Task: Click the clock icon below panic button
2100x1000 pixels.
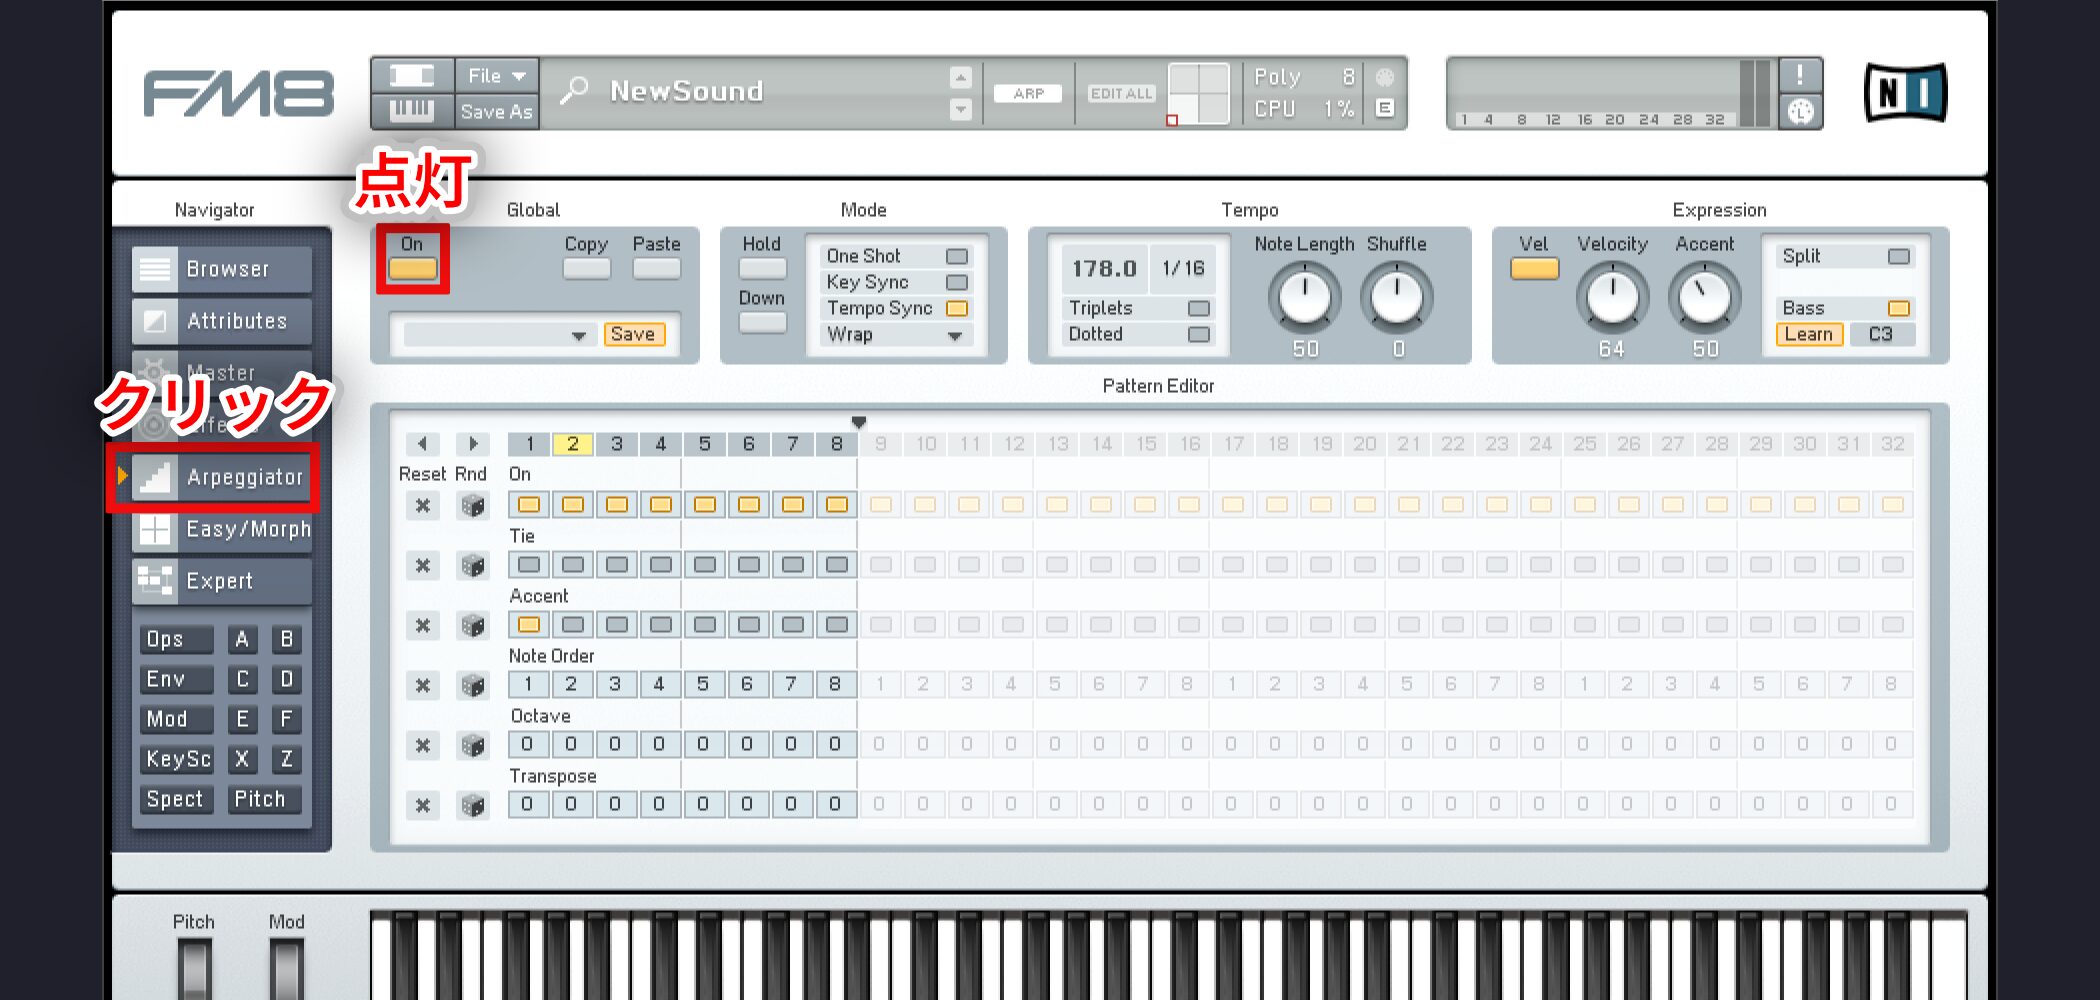Action: tap(1800, 111)
